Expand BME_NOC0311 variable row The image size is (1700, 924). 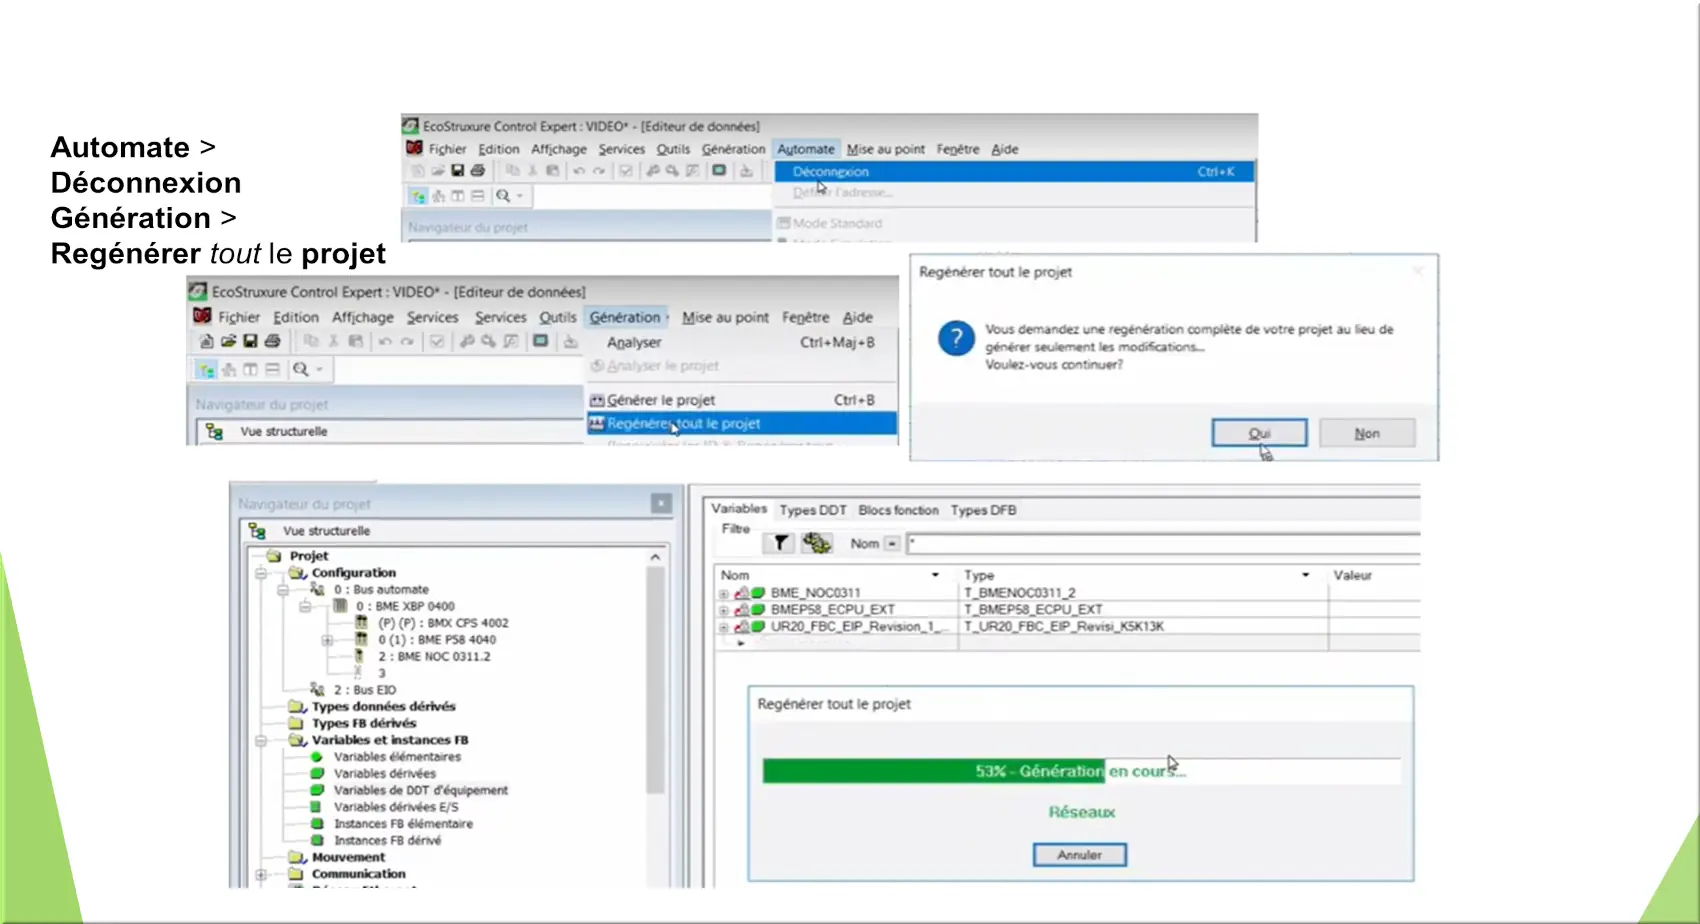pyautogui.click(x=723, y=593)
